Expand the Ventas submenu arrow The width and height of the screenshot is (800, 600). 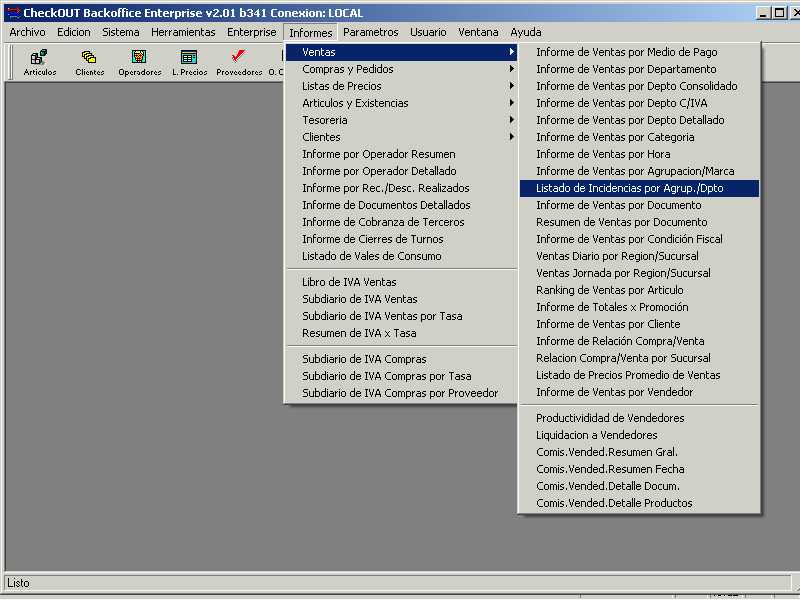tap(511, 52)
